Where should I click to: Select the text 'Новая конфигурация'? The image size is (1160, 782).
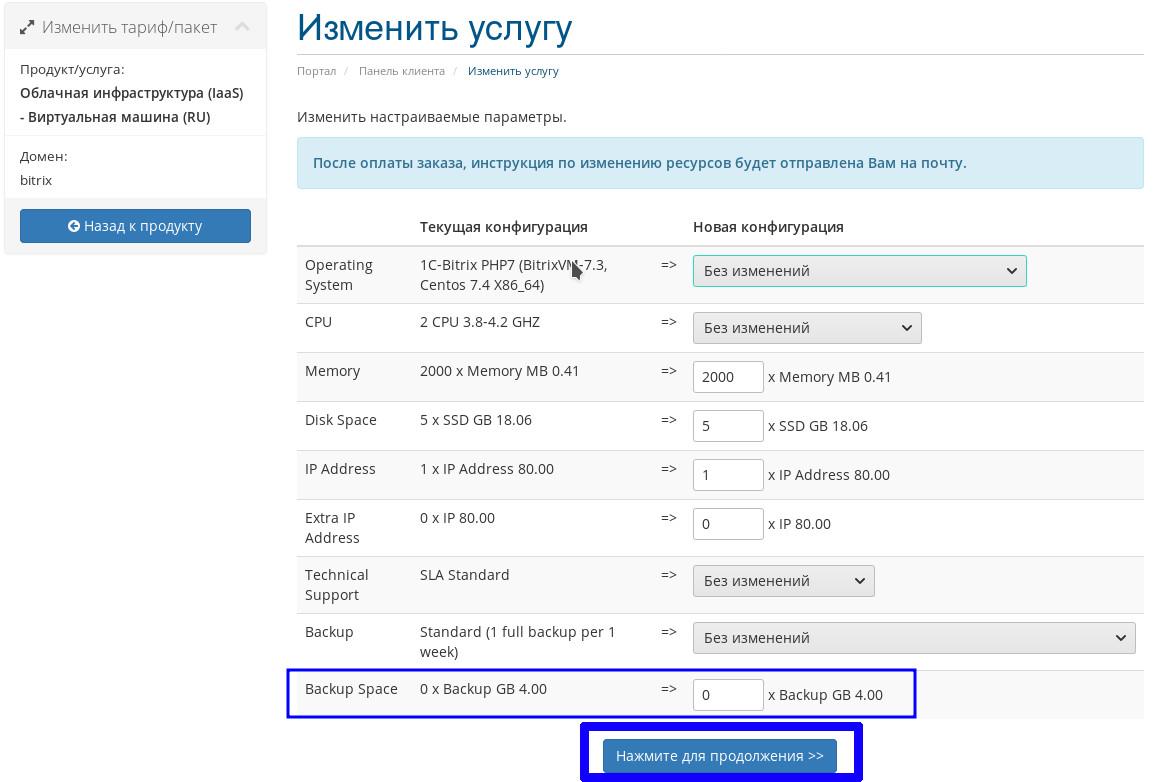tap(768, 227)
